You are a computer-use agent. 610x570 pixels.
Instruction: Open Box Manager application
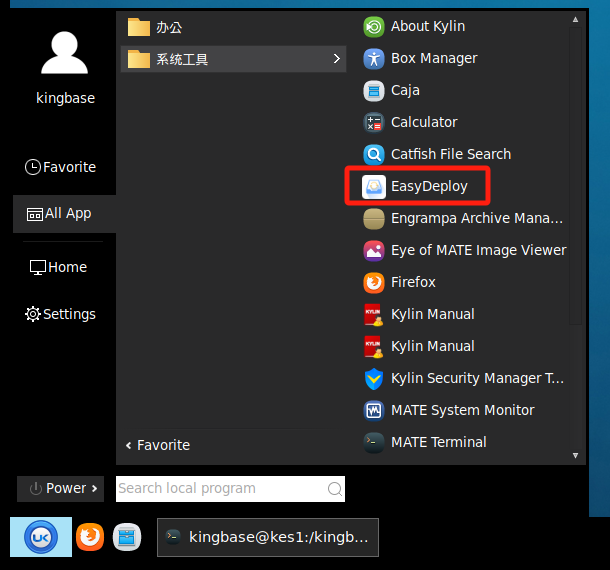[433, 58]
